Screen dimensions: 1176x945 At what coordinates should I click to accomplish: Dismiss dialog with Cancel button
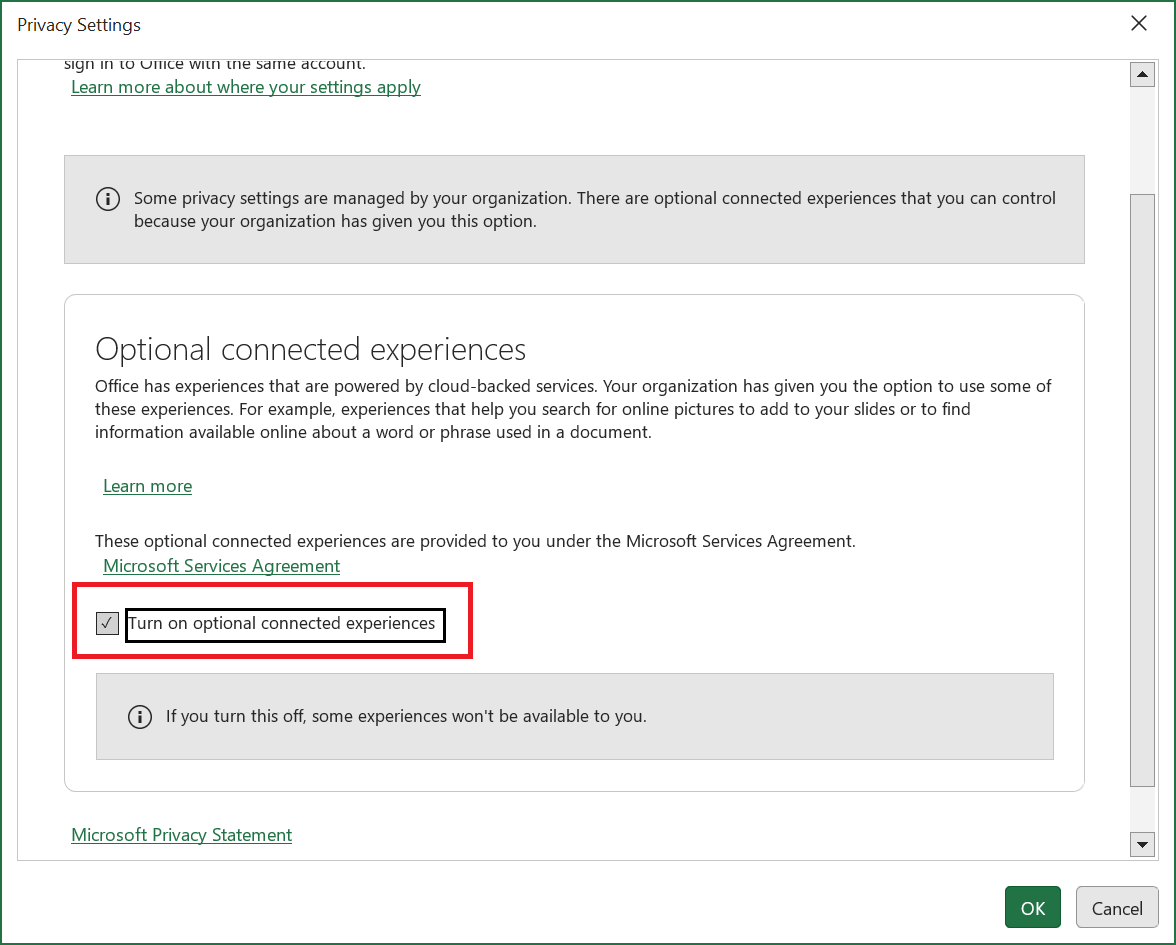pyautogui.click(x=1117, y=908)
